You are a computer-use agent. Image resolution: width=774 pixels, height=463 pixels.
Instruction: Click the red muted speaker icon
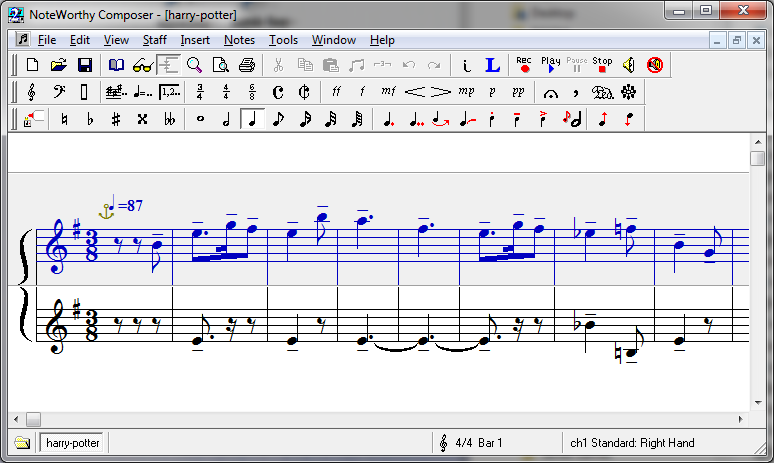coord(655,65)
